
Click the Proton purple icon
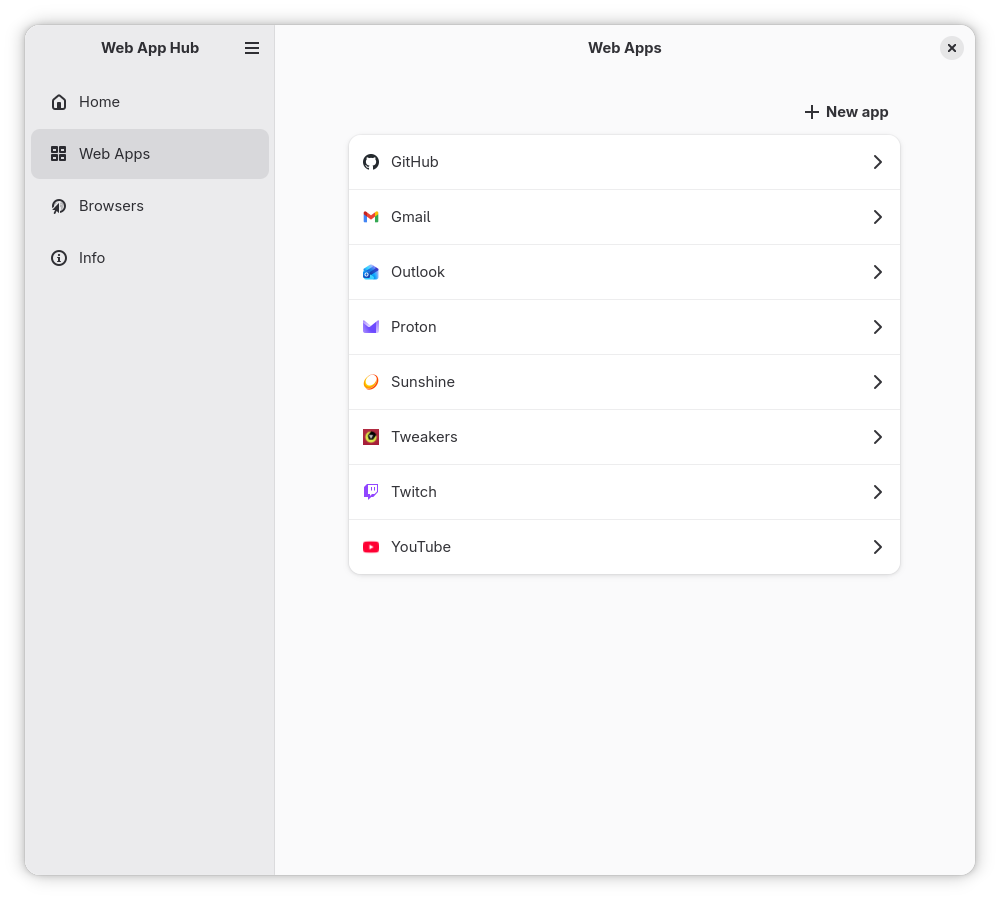[x=371, y=327]
